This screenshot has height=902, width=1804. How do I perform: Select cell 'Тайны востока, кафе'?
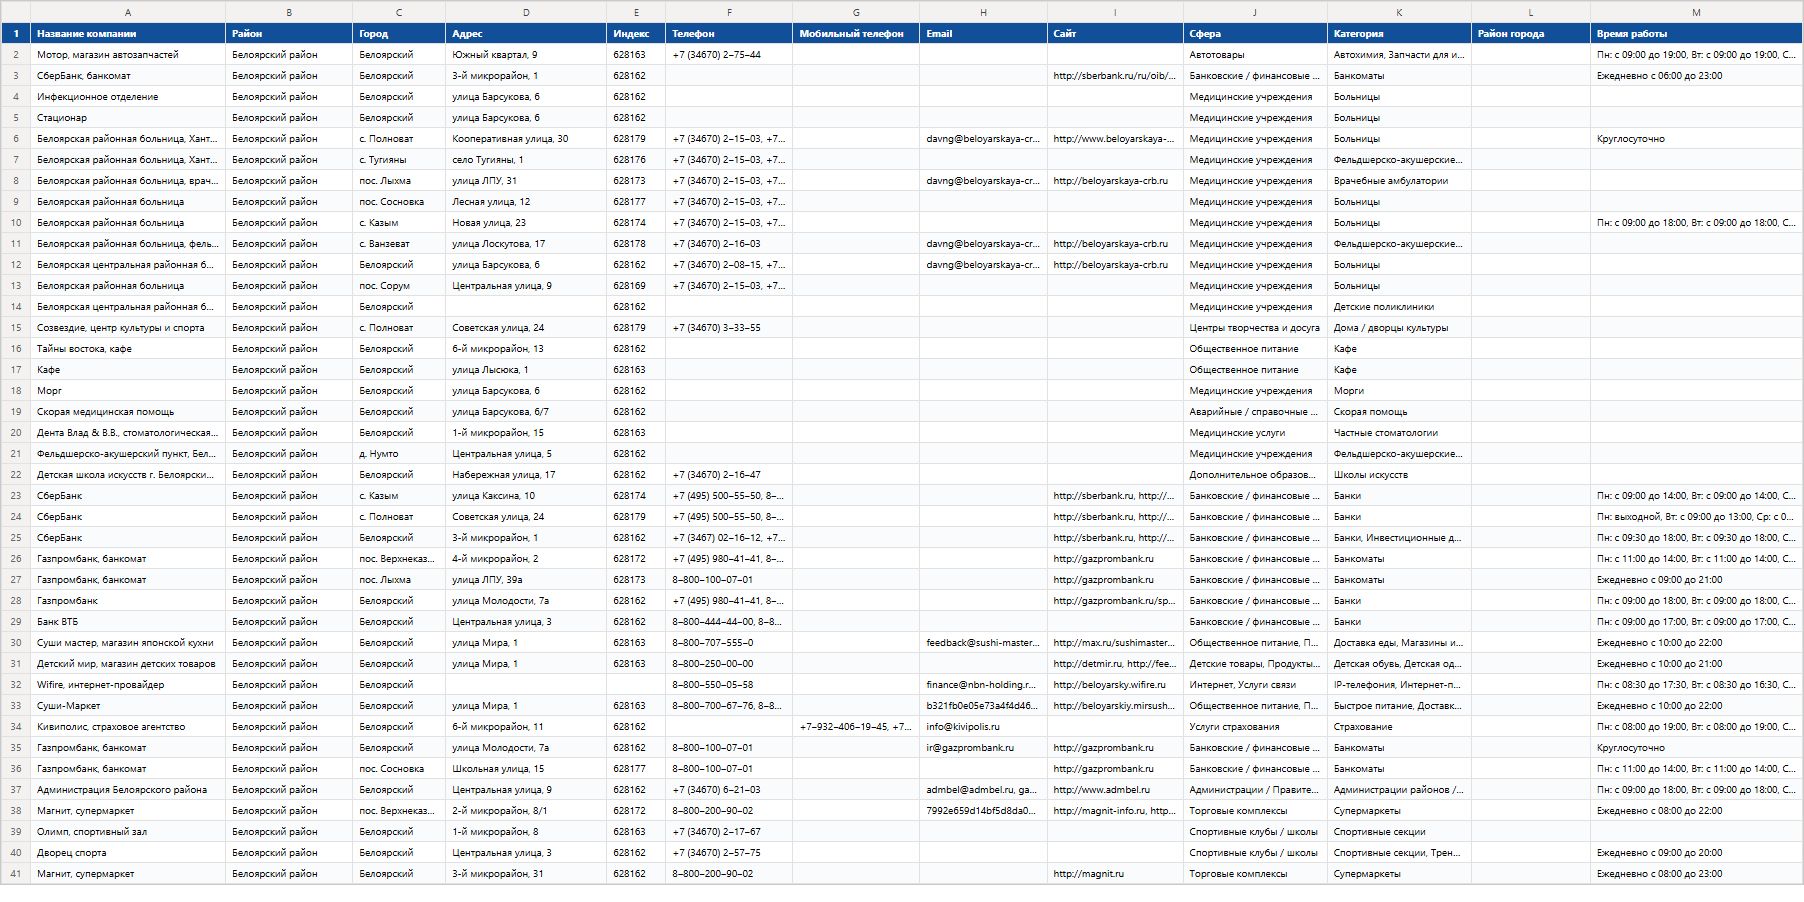(x=128, y=349)
